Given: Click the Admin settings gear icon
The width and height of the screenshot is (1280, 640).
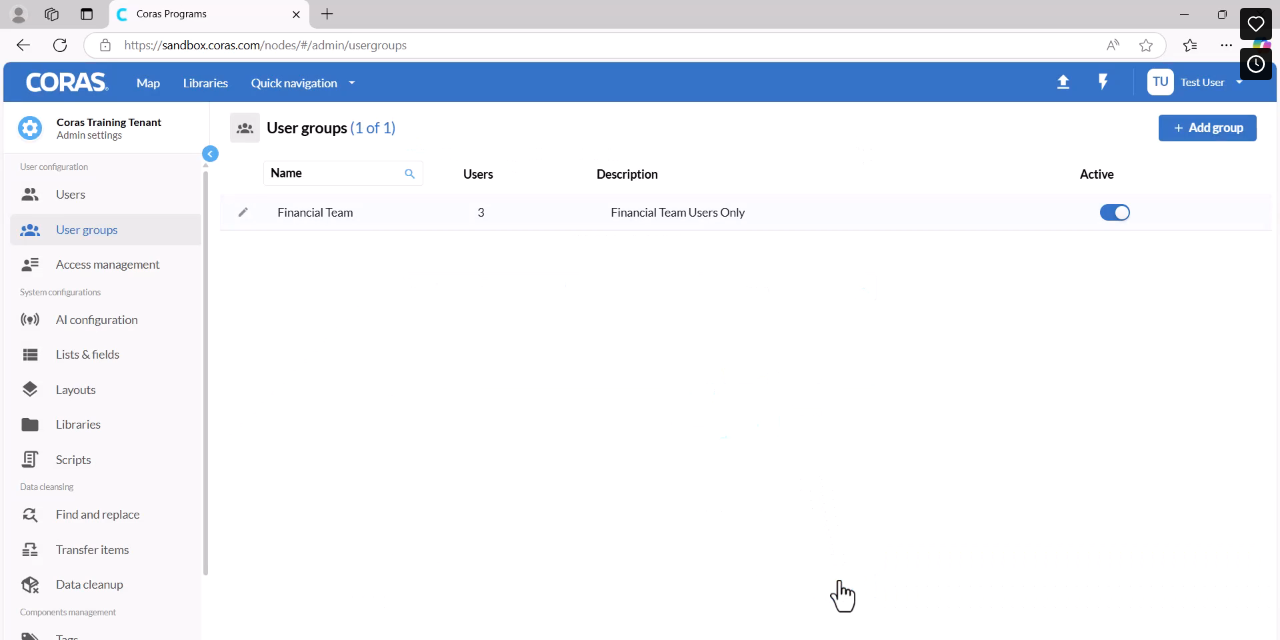Looking at the screenshot, I should point(30,128).
